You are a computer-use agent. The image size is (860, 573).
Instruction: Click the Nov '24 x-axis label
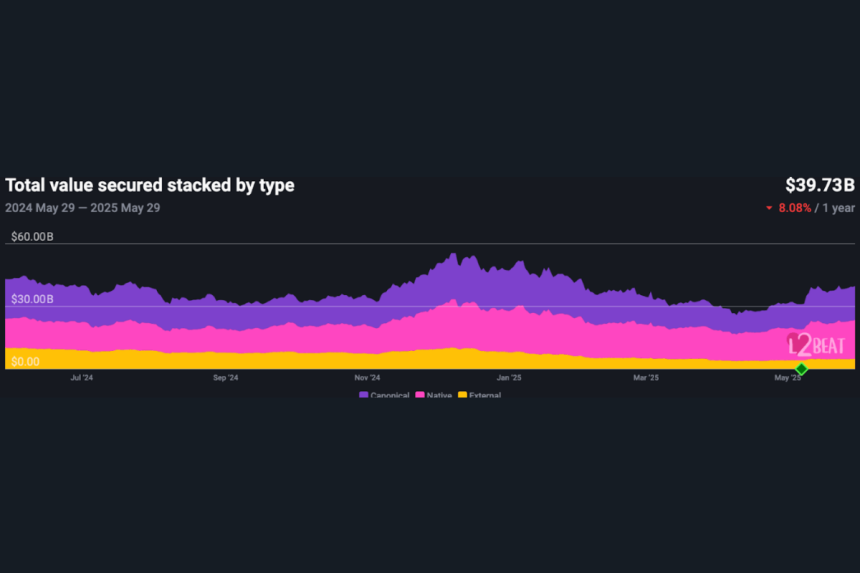click(367, 378)
